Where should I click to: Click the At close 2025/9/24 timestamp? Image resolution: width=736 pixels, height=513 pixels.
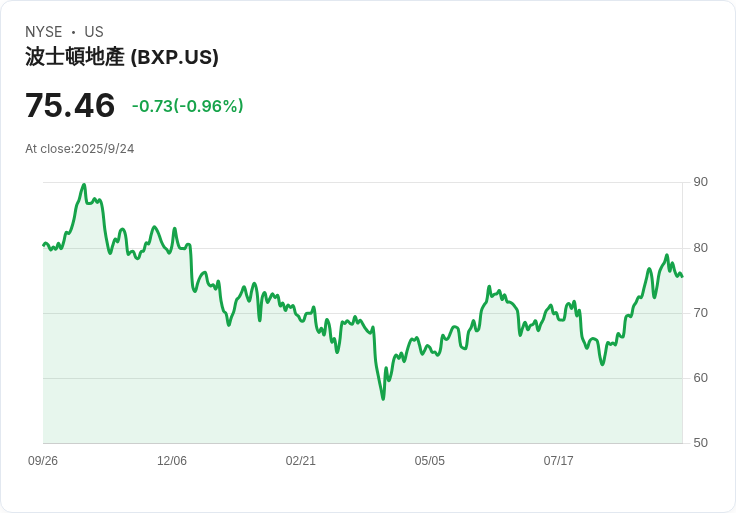click(80, 149)
